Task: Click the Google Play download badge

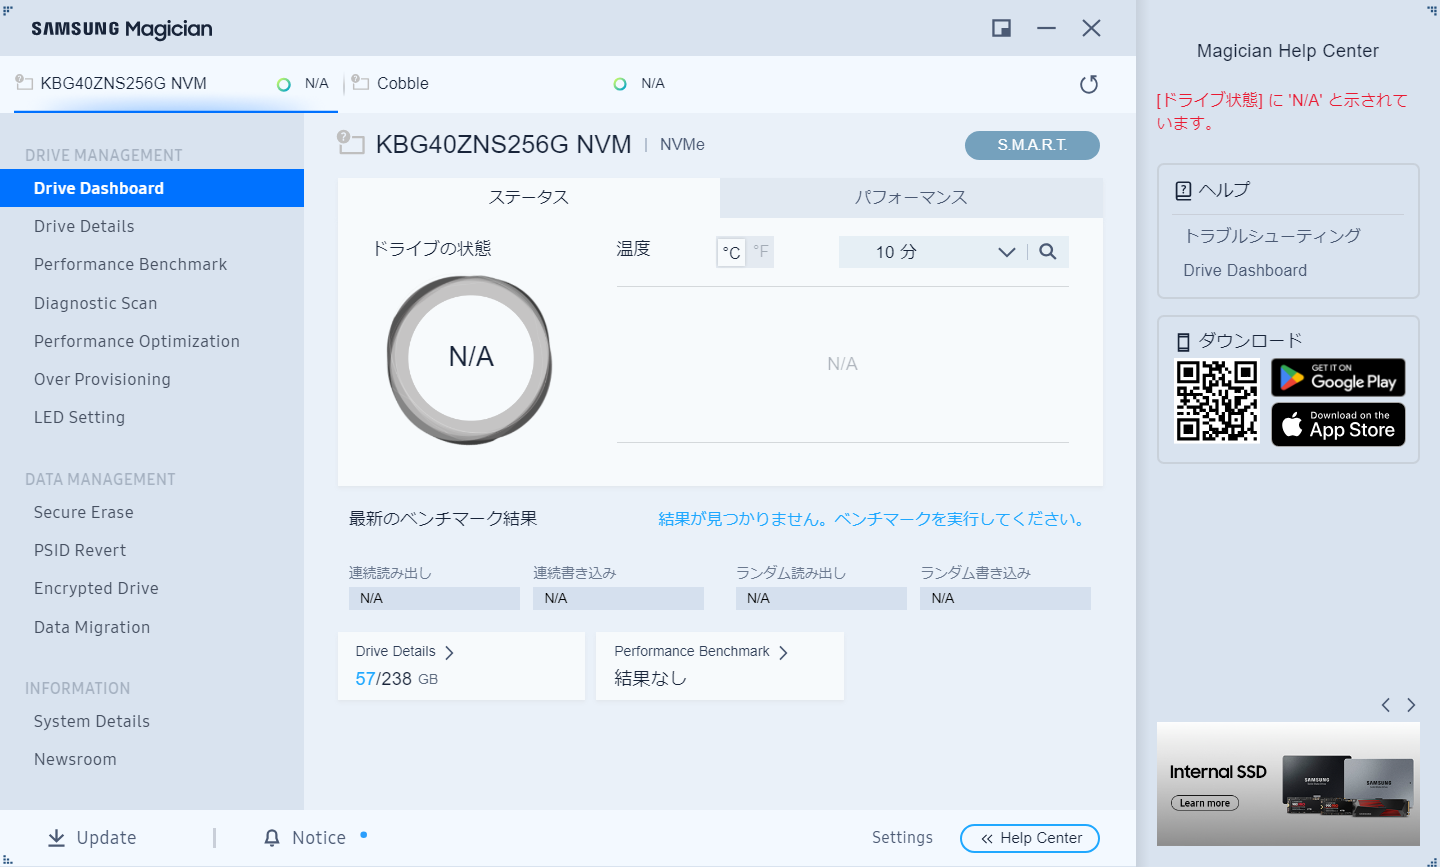Action: 1338,377
